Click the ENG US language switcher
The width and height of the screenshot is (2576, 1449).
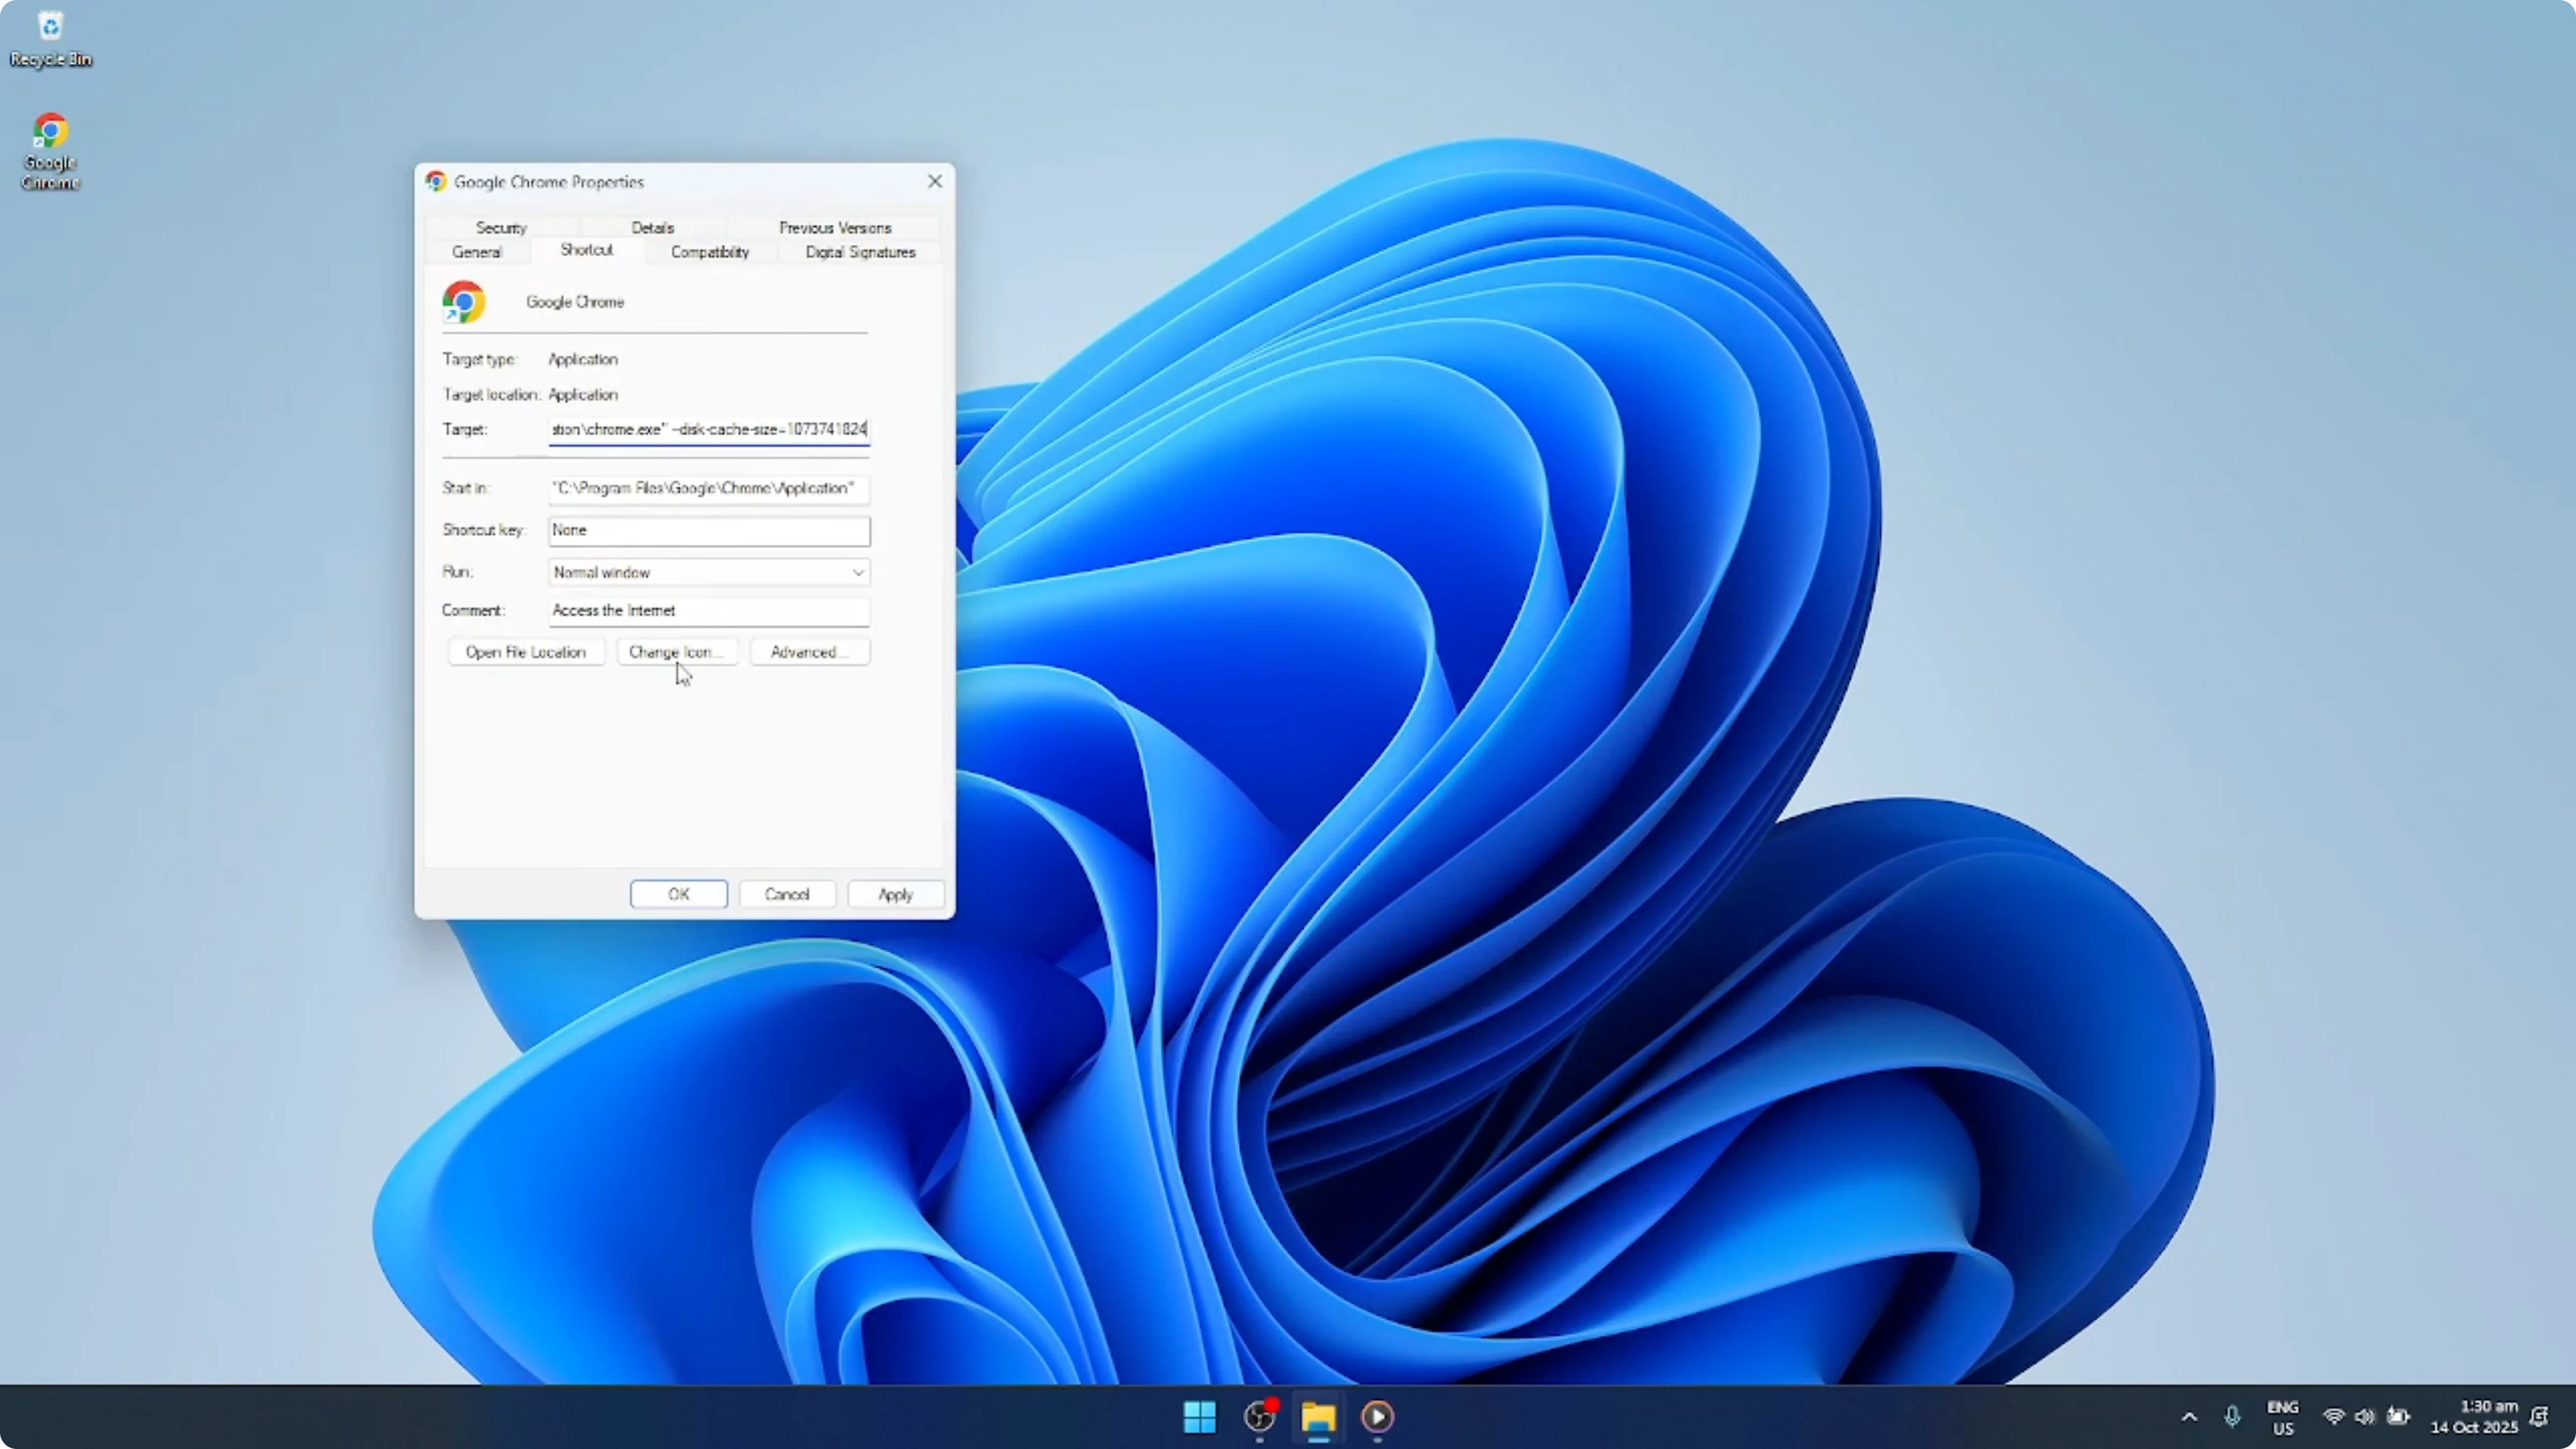coord(2283,1416)
